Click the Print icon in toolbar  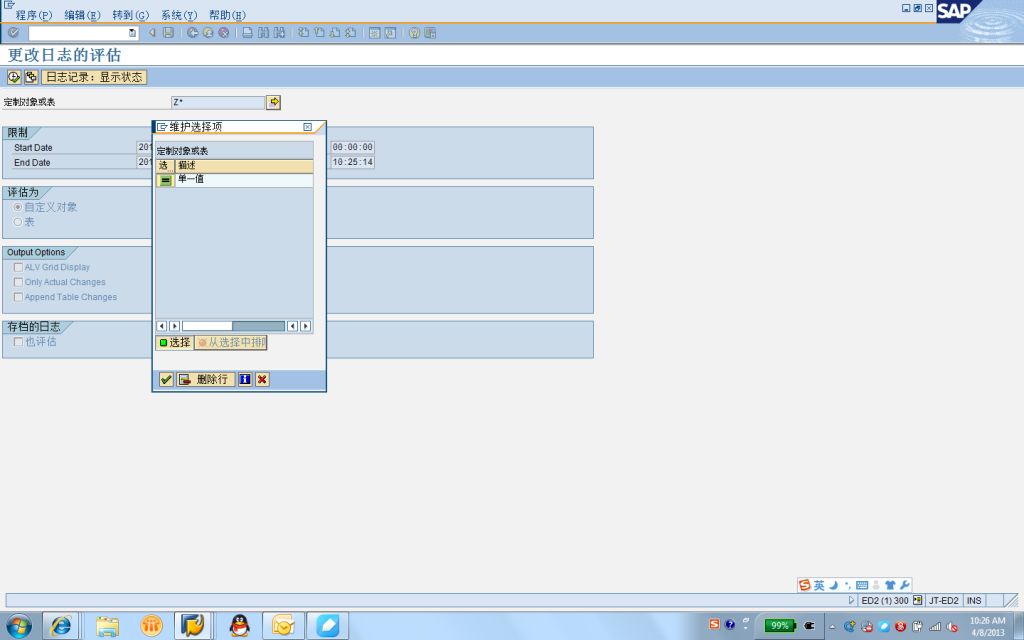point(248,33)
